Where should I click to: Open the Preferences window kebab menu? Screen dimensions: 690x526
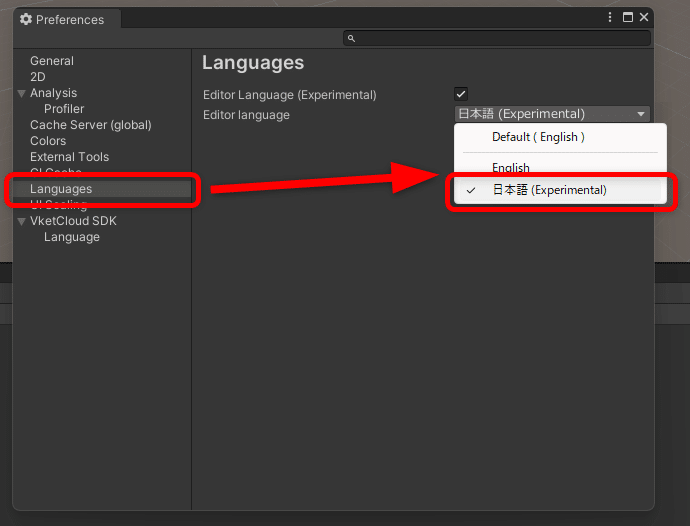[x=611, y=17]
